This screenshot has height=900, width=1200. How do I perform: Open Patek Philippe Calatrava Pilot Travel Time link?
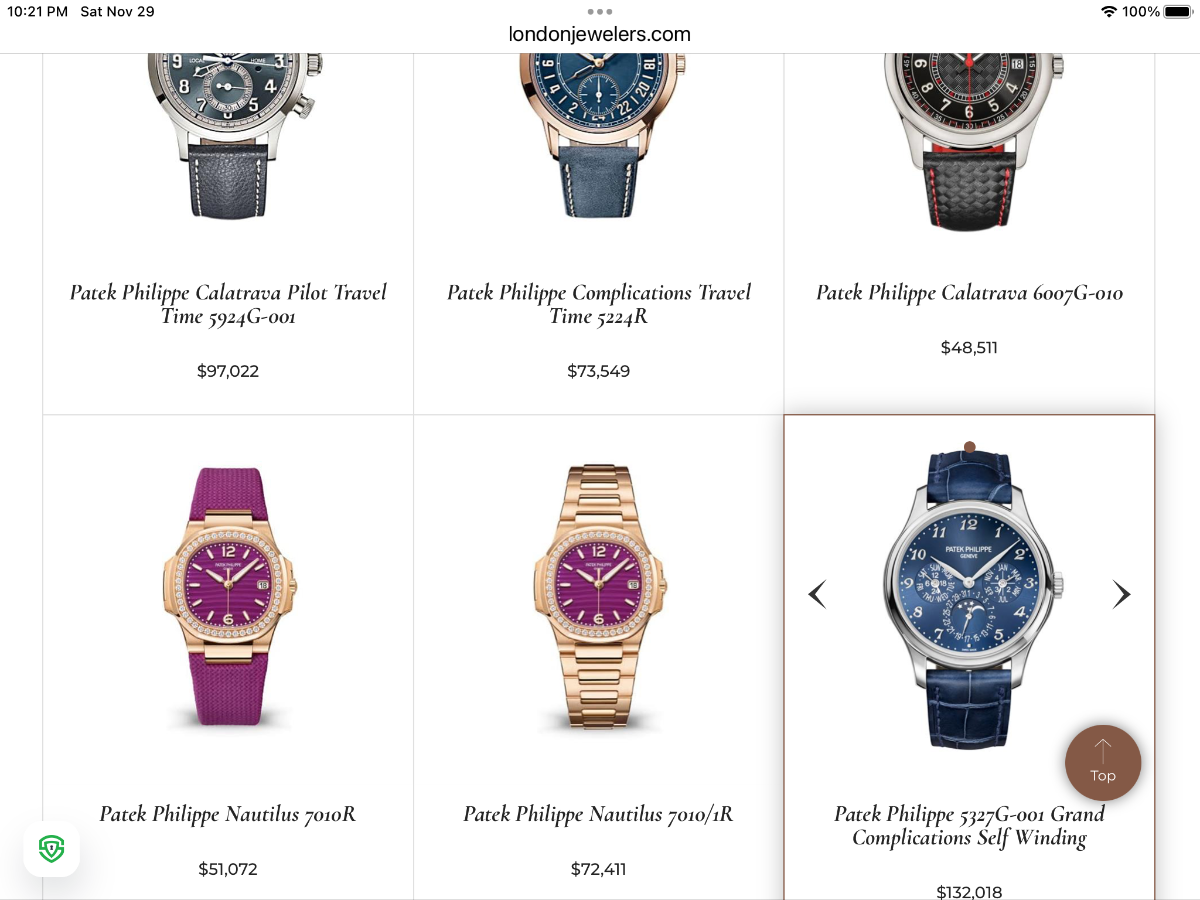(x=228, y=304)
